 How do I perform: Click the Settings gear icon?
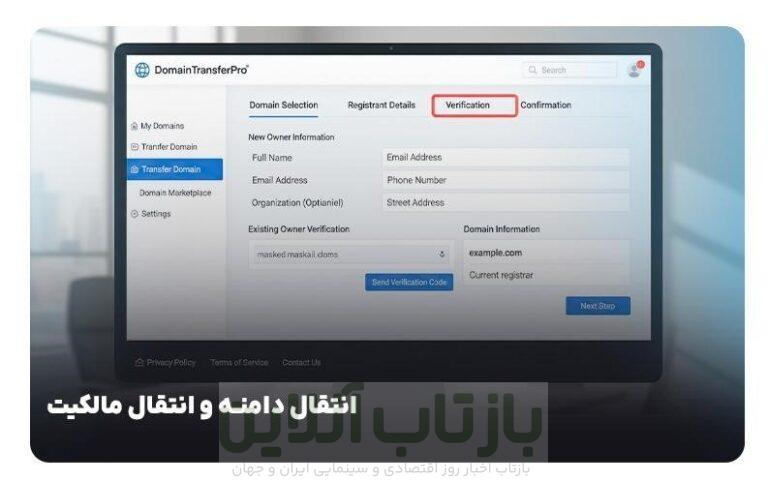pos(135,214)
